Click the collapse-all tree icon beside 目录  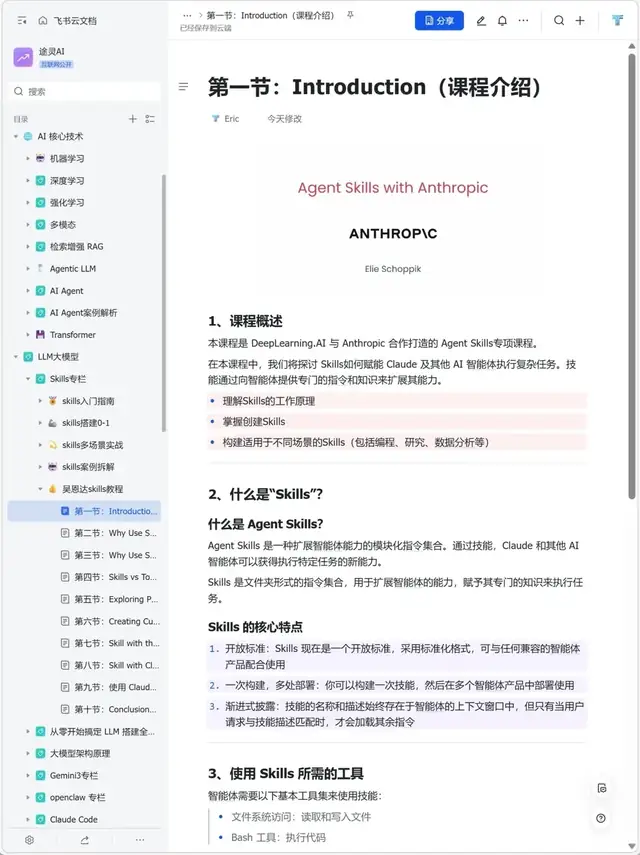click(x=150, y=119)
